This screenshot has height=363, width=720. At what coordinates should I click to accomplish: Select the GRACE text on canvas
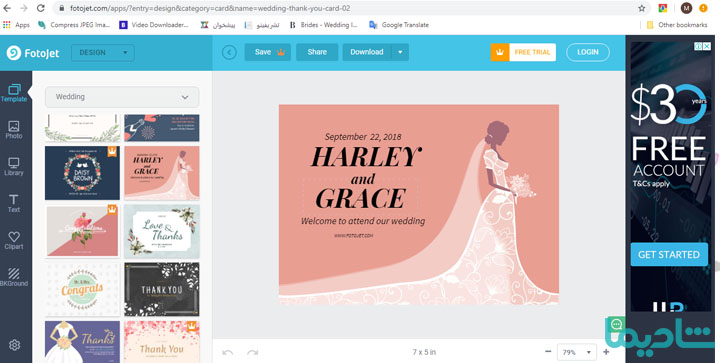(361, 199)
